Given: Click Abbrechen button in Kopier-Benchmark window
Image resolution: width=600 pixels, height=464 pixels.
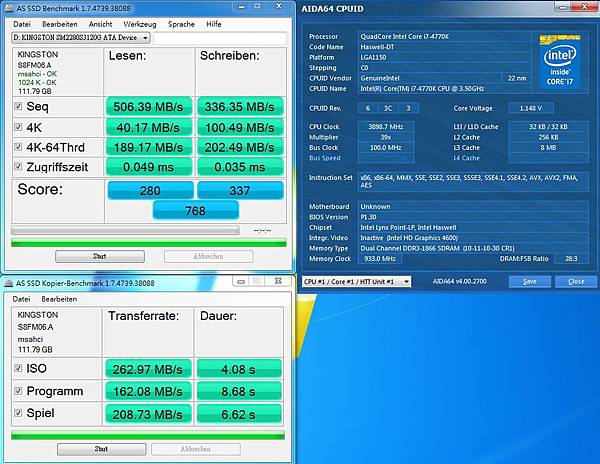Looking at the screenshot, I should [x=196, y=449].
